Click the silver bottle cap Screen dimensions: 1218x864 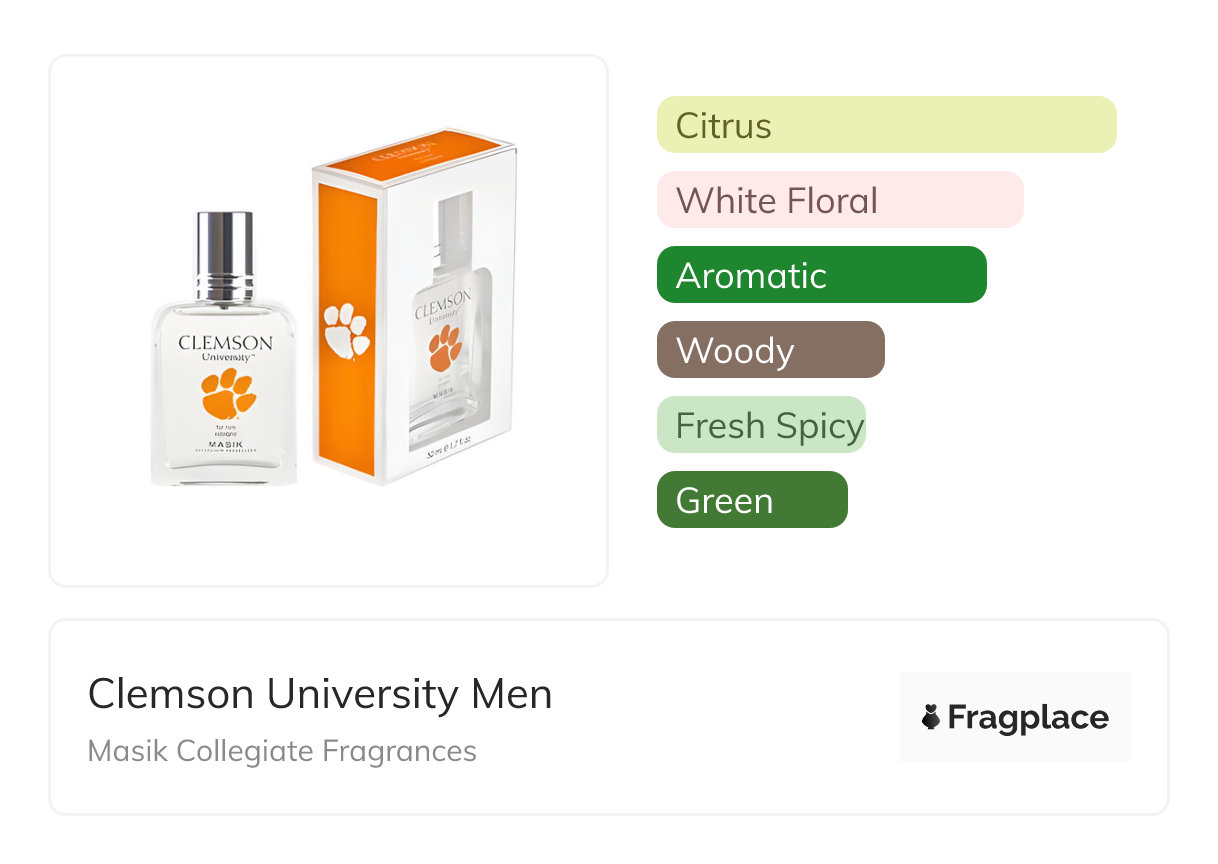pyautogui.click(x=224, y=255)
